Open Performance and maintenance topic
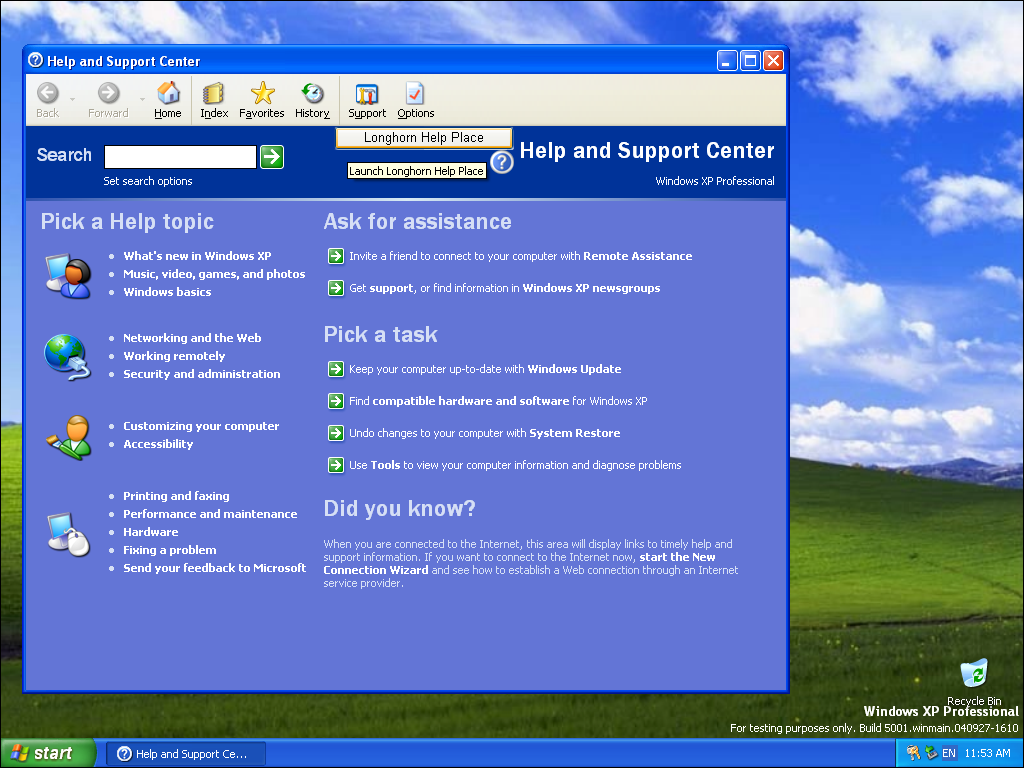 [x=210, y=514]
